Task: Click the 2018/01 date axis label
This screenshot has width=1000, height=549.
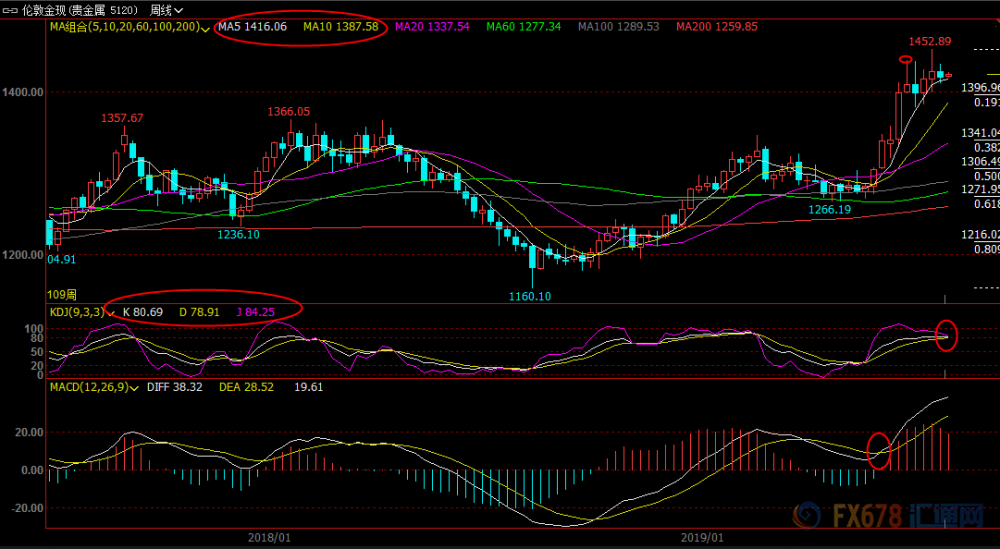Action: pyautogui.click(x=269, y=538)
